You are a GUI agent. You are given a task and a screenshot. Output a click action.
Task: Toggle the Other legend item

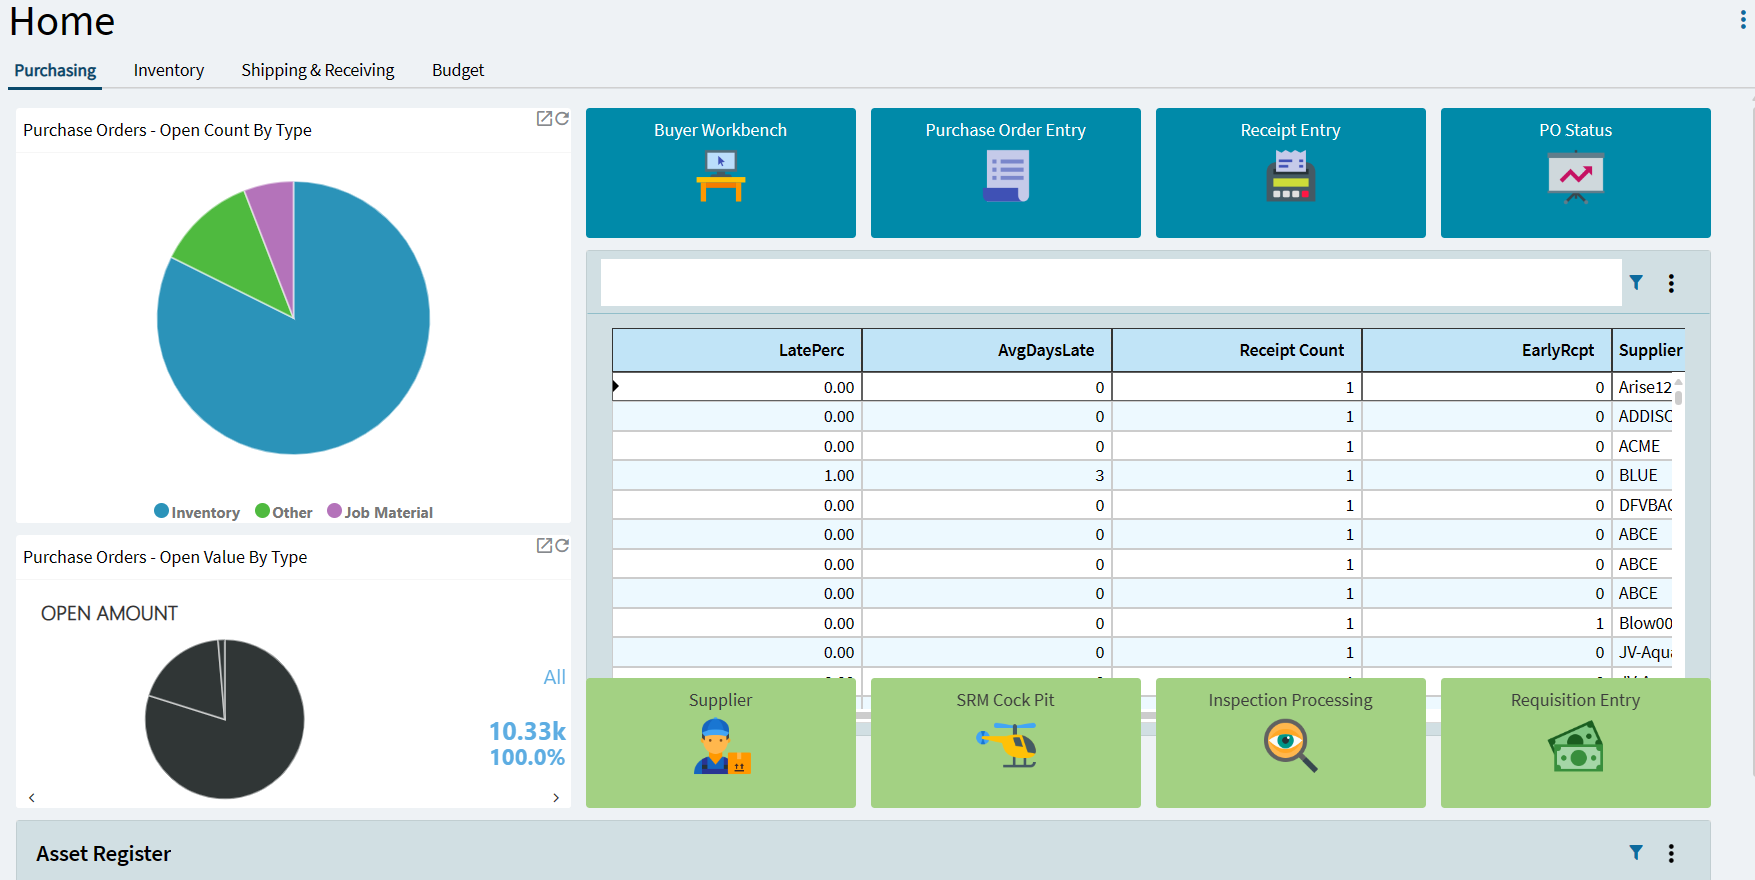pos(284,512)
